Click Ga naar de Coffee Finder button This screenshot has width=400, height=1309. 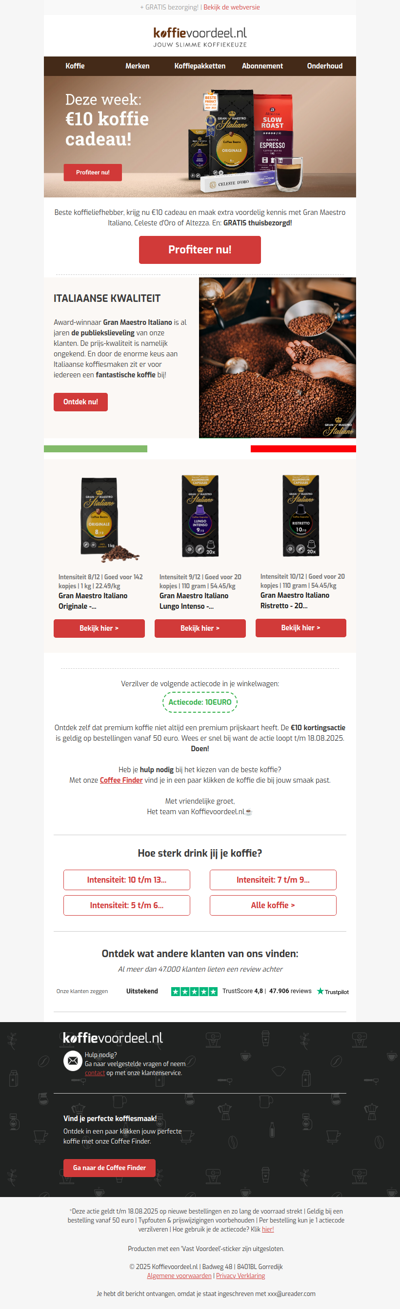coord(110,1167)
